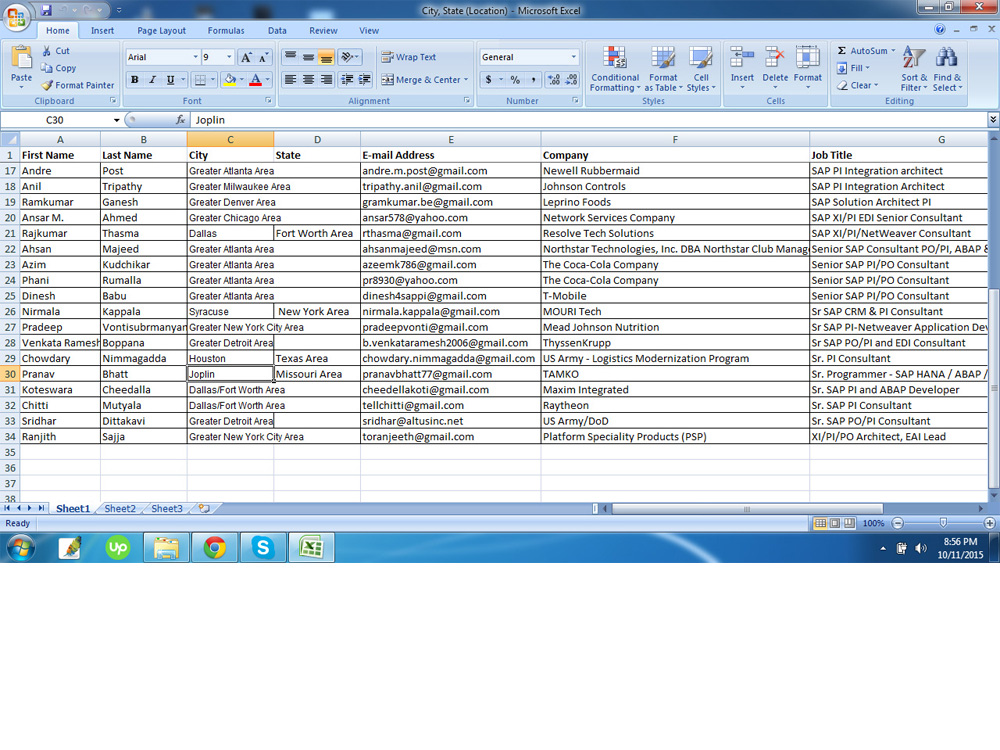Apply the red font color swatch

[255, 80]
